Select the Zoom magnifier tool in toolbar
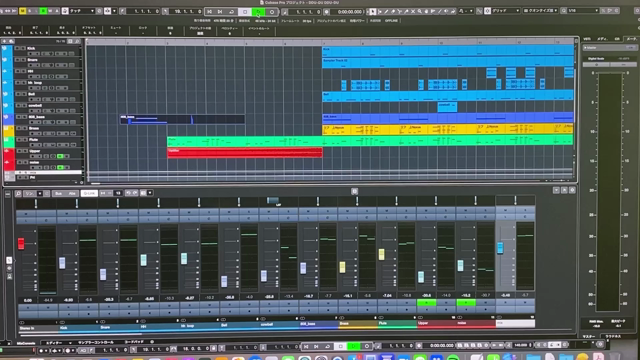This screenshot has height=360, width=640. (x=420, y=11)
